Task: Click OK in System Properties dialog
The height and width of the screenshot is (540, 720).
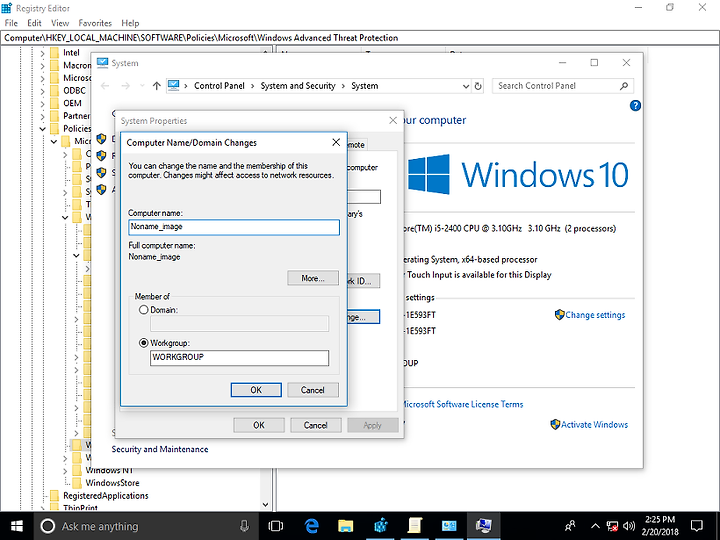Action: pyautogui.click(x=259, y=425)
